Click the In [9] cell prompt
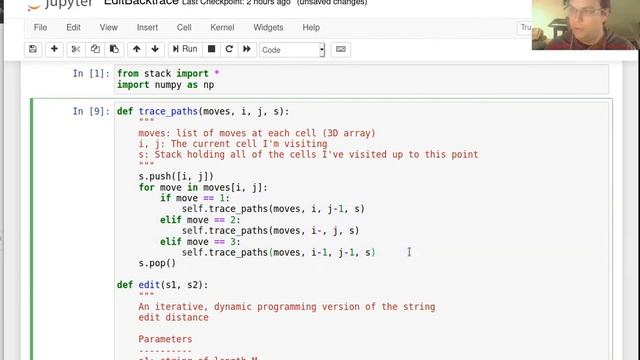Screen dimensions: 640x360 click(x=91, y=111)
